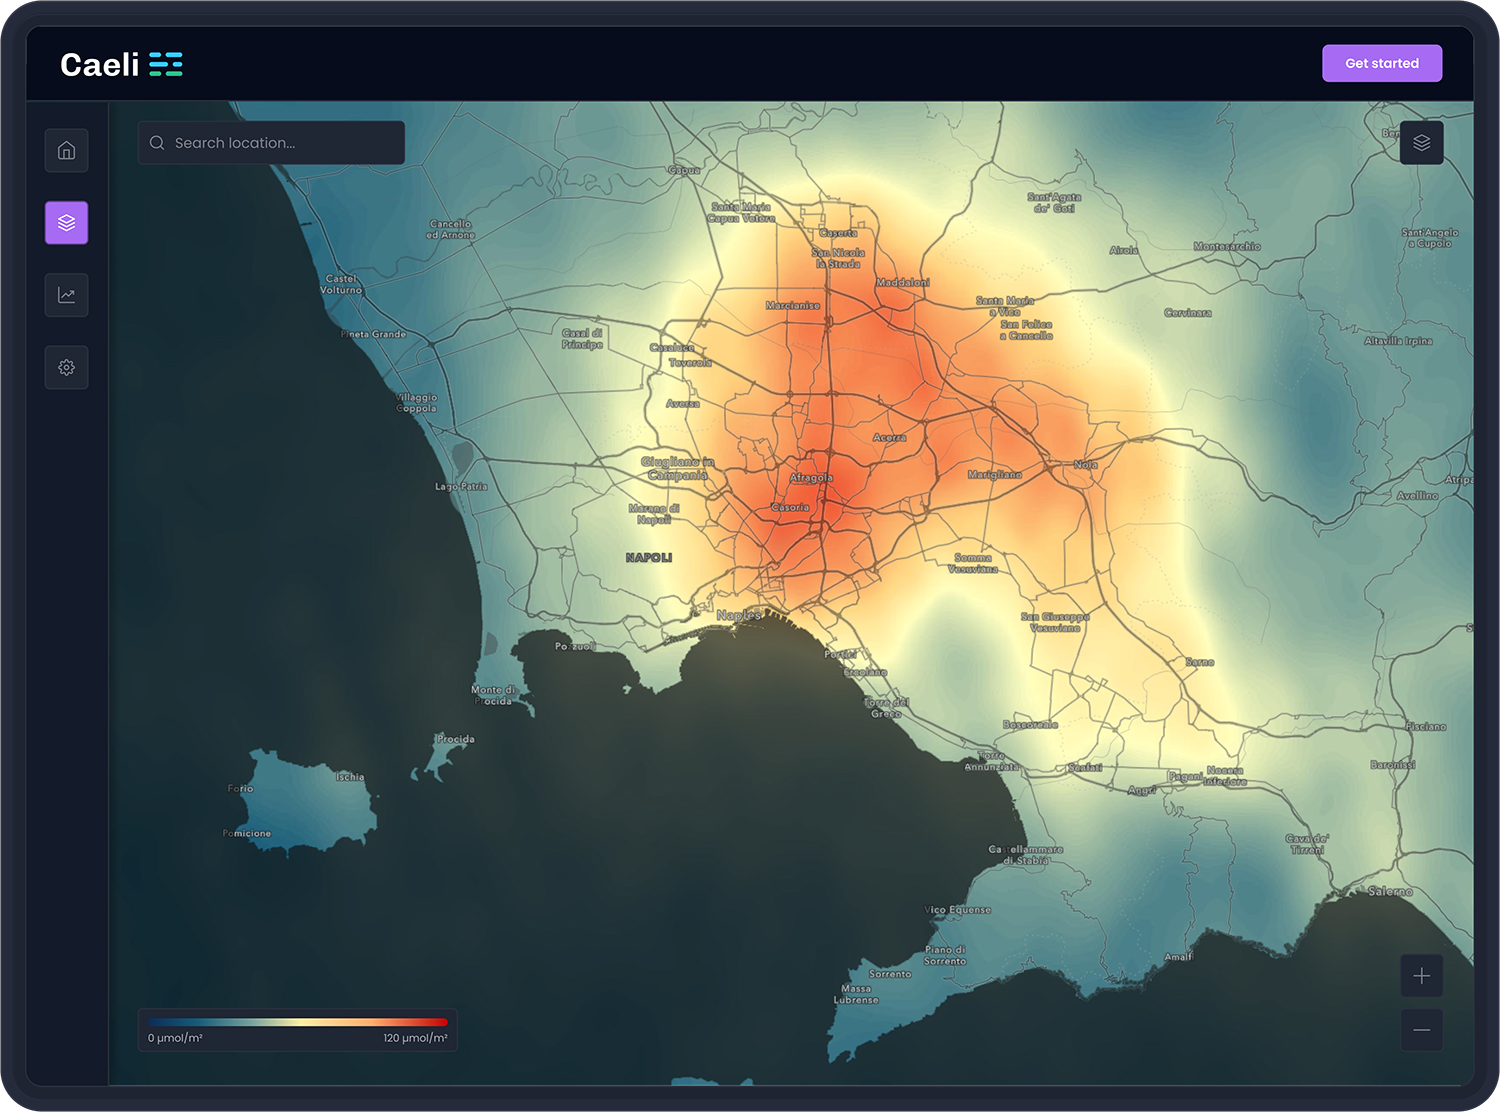Click the Acerra map label
The image size is (1500, 1112).
(889, 438)
